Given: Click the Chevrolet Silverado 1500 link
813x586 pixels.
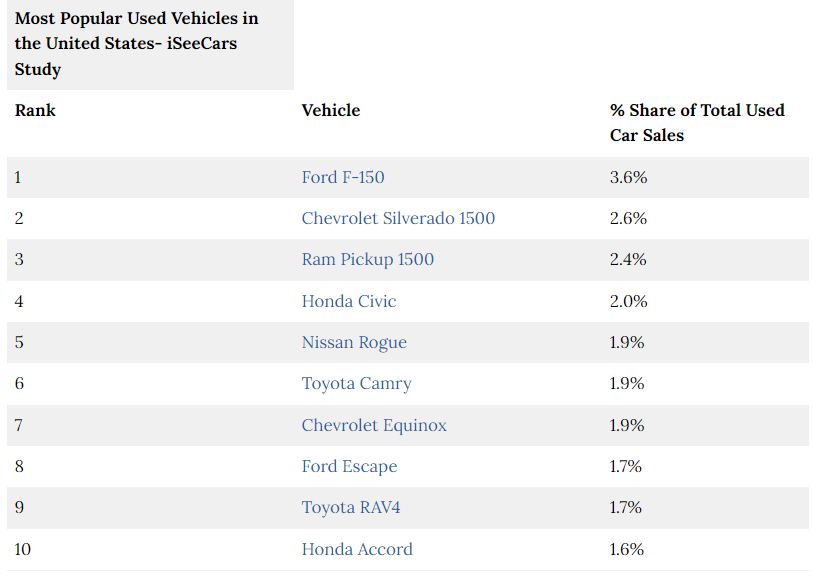Looking at the screenshot, I should [x=398, y=218].
